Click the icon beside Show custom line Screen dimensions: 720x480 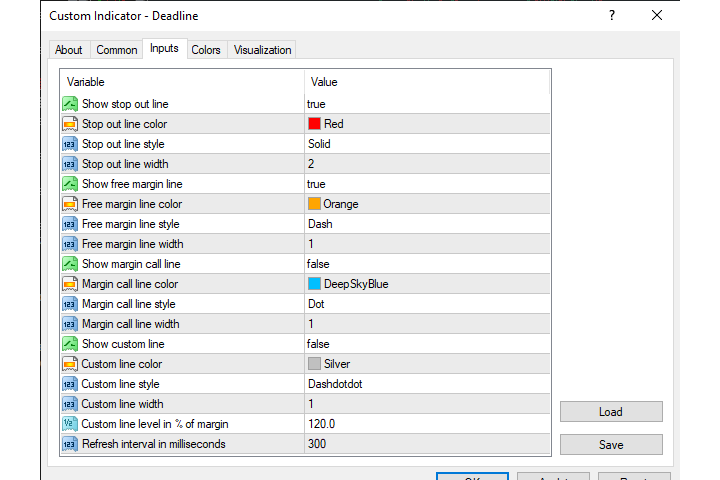[70, 344]
